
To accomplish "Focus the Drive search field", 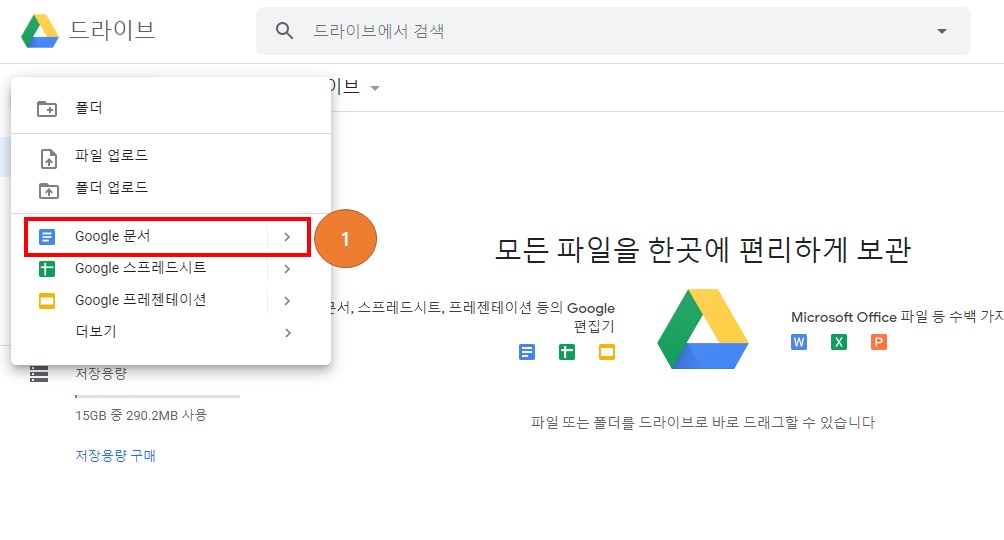I will [x=613, y=31].
